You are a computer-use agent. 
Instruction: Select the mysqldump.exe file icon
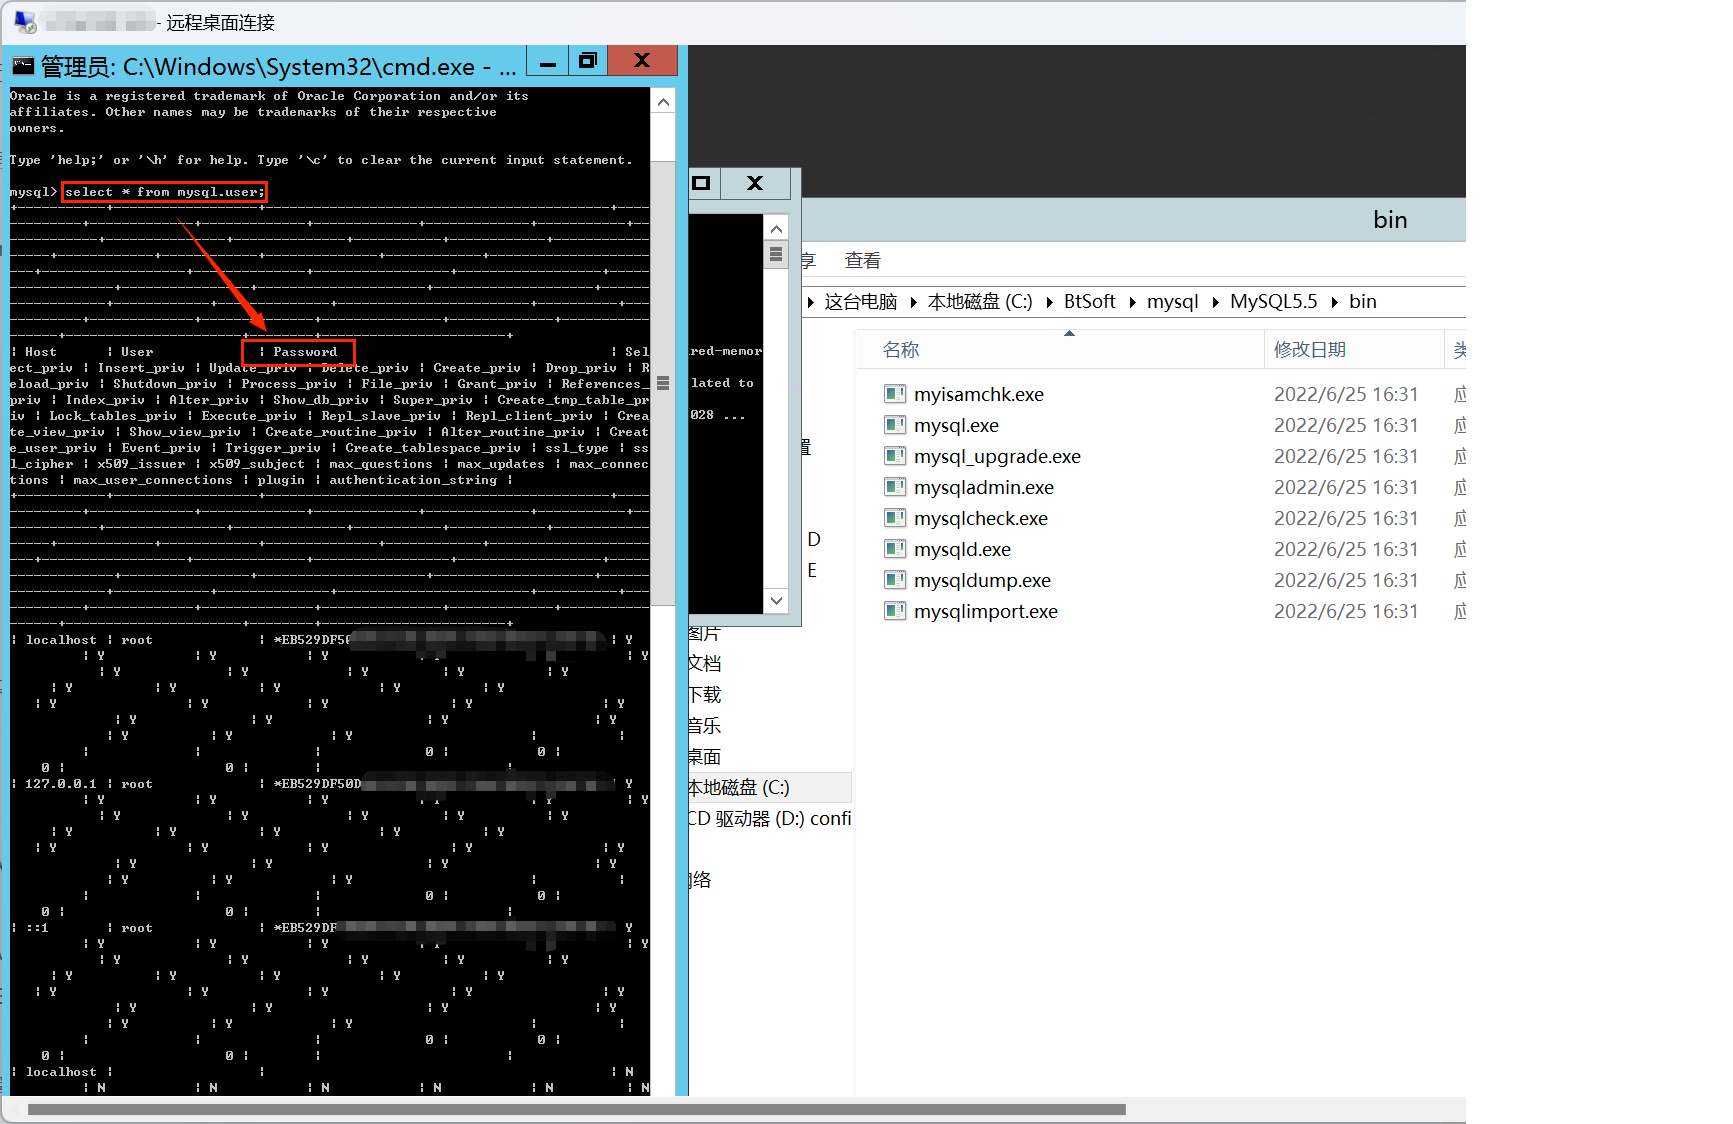[895, 580]
